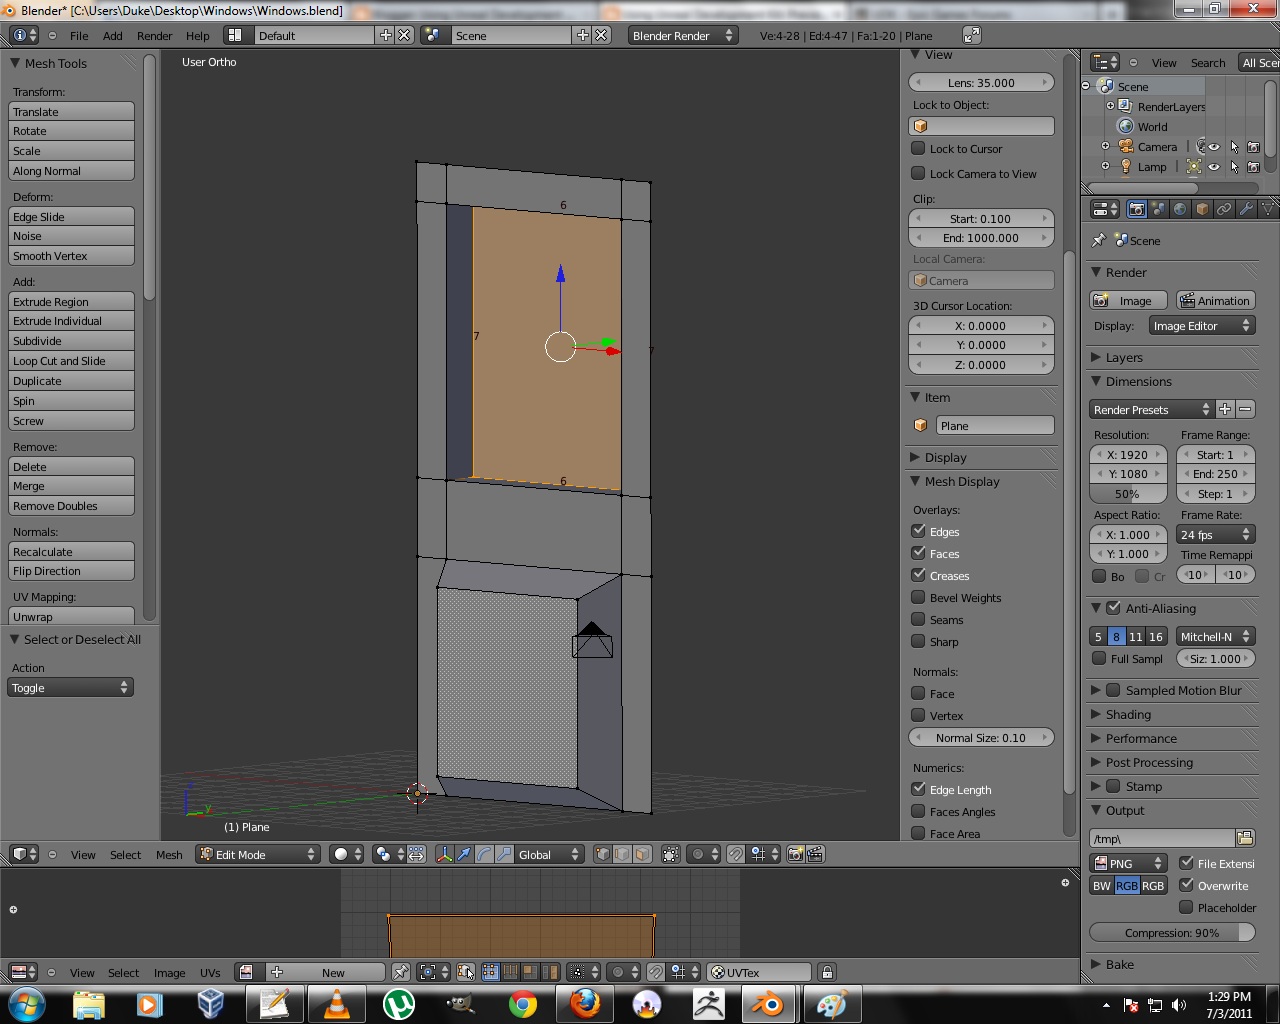Click the render camera icon at header right

click(795, 854)
